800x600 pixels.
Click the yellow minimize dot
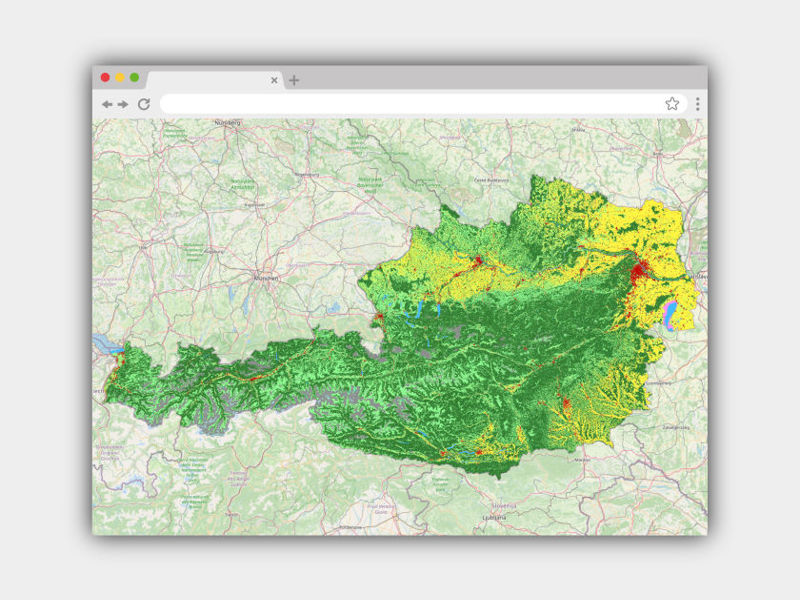pyautogui.click(x=119, y=78)
